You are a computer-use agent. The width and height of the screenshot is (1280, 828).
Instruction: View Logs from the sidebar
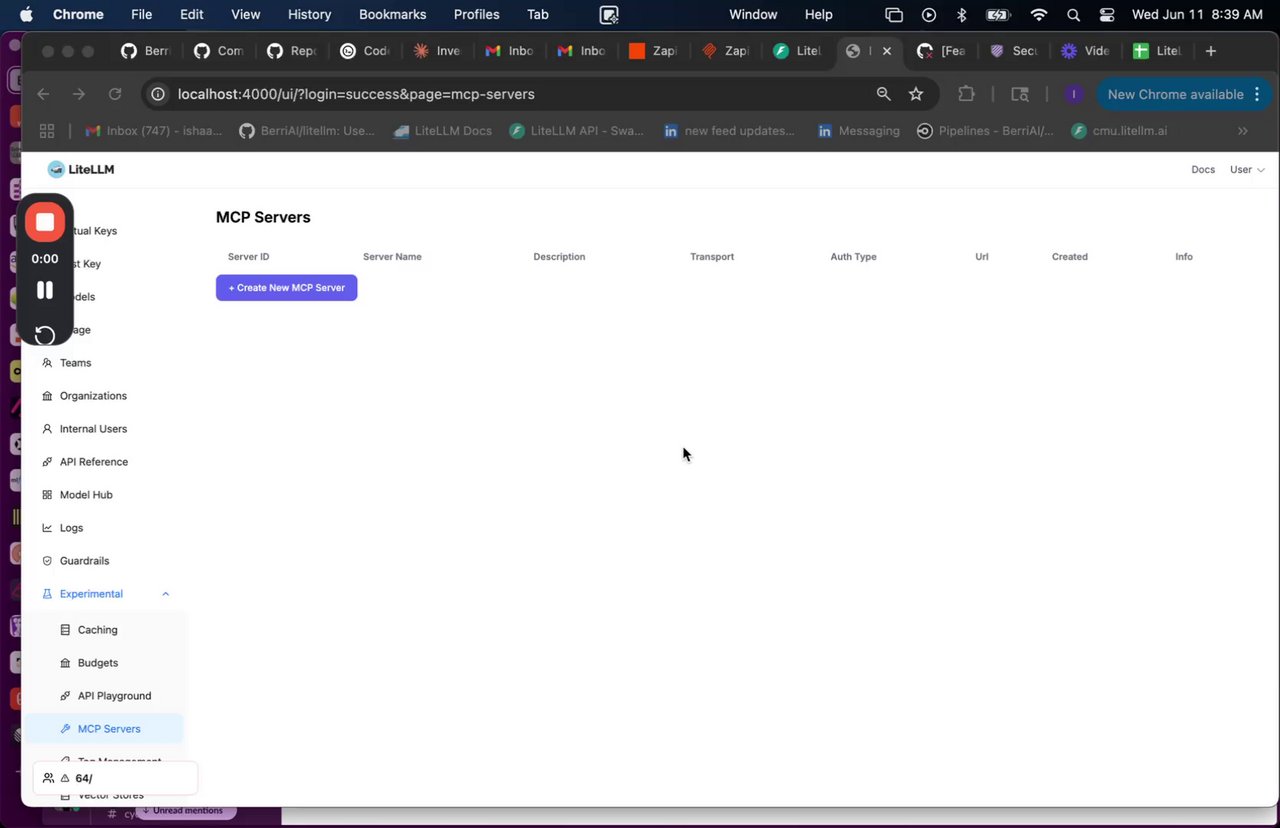tap(71, 528)
